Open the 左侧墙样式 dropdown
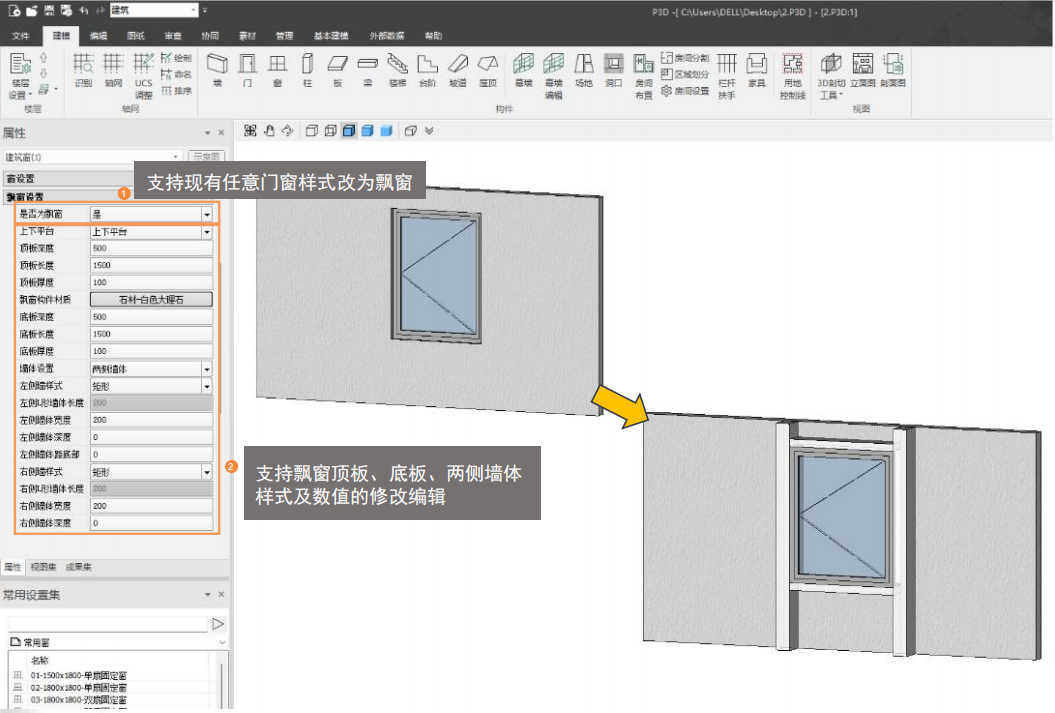 pos(207,386)
